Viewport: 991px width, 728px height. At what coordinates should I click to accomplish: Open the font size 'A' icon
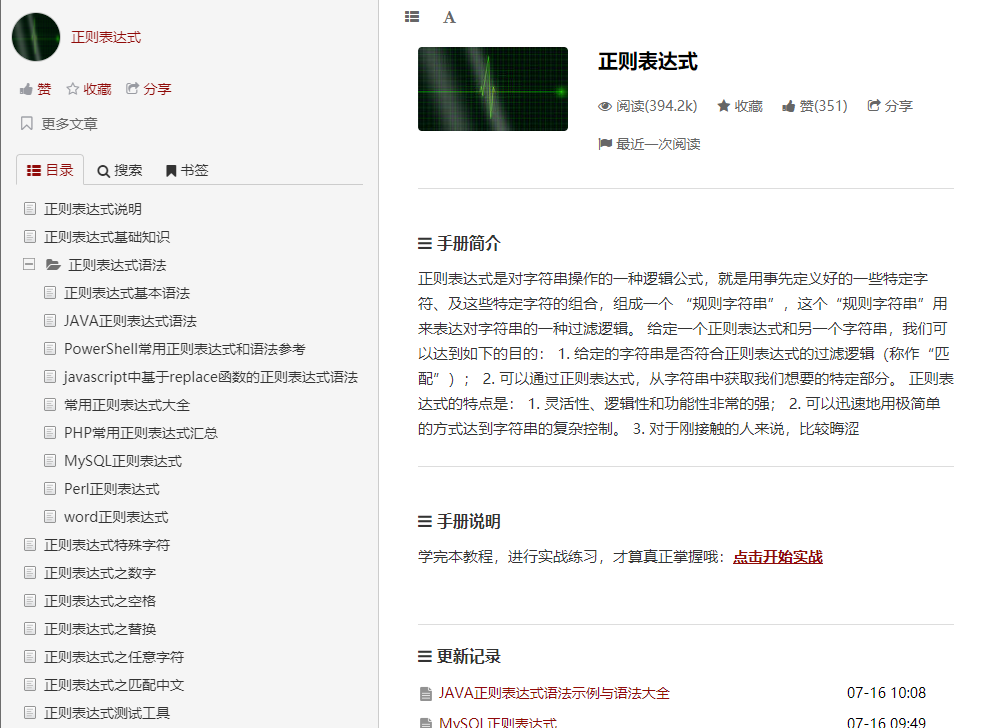(449, 17)
